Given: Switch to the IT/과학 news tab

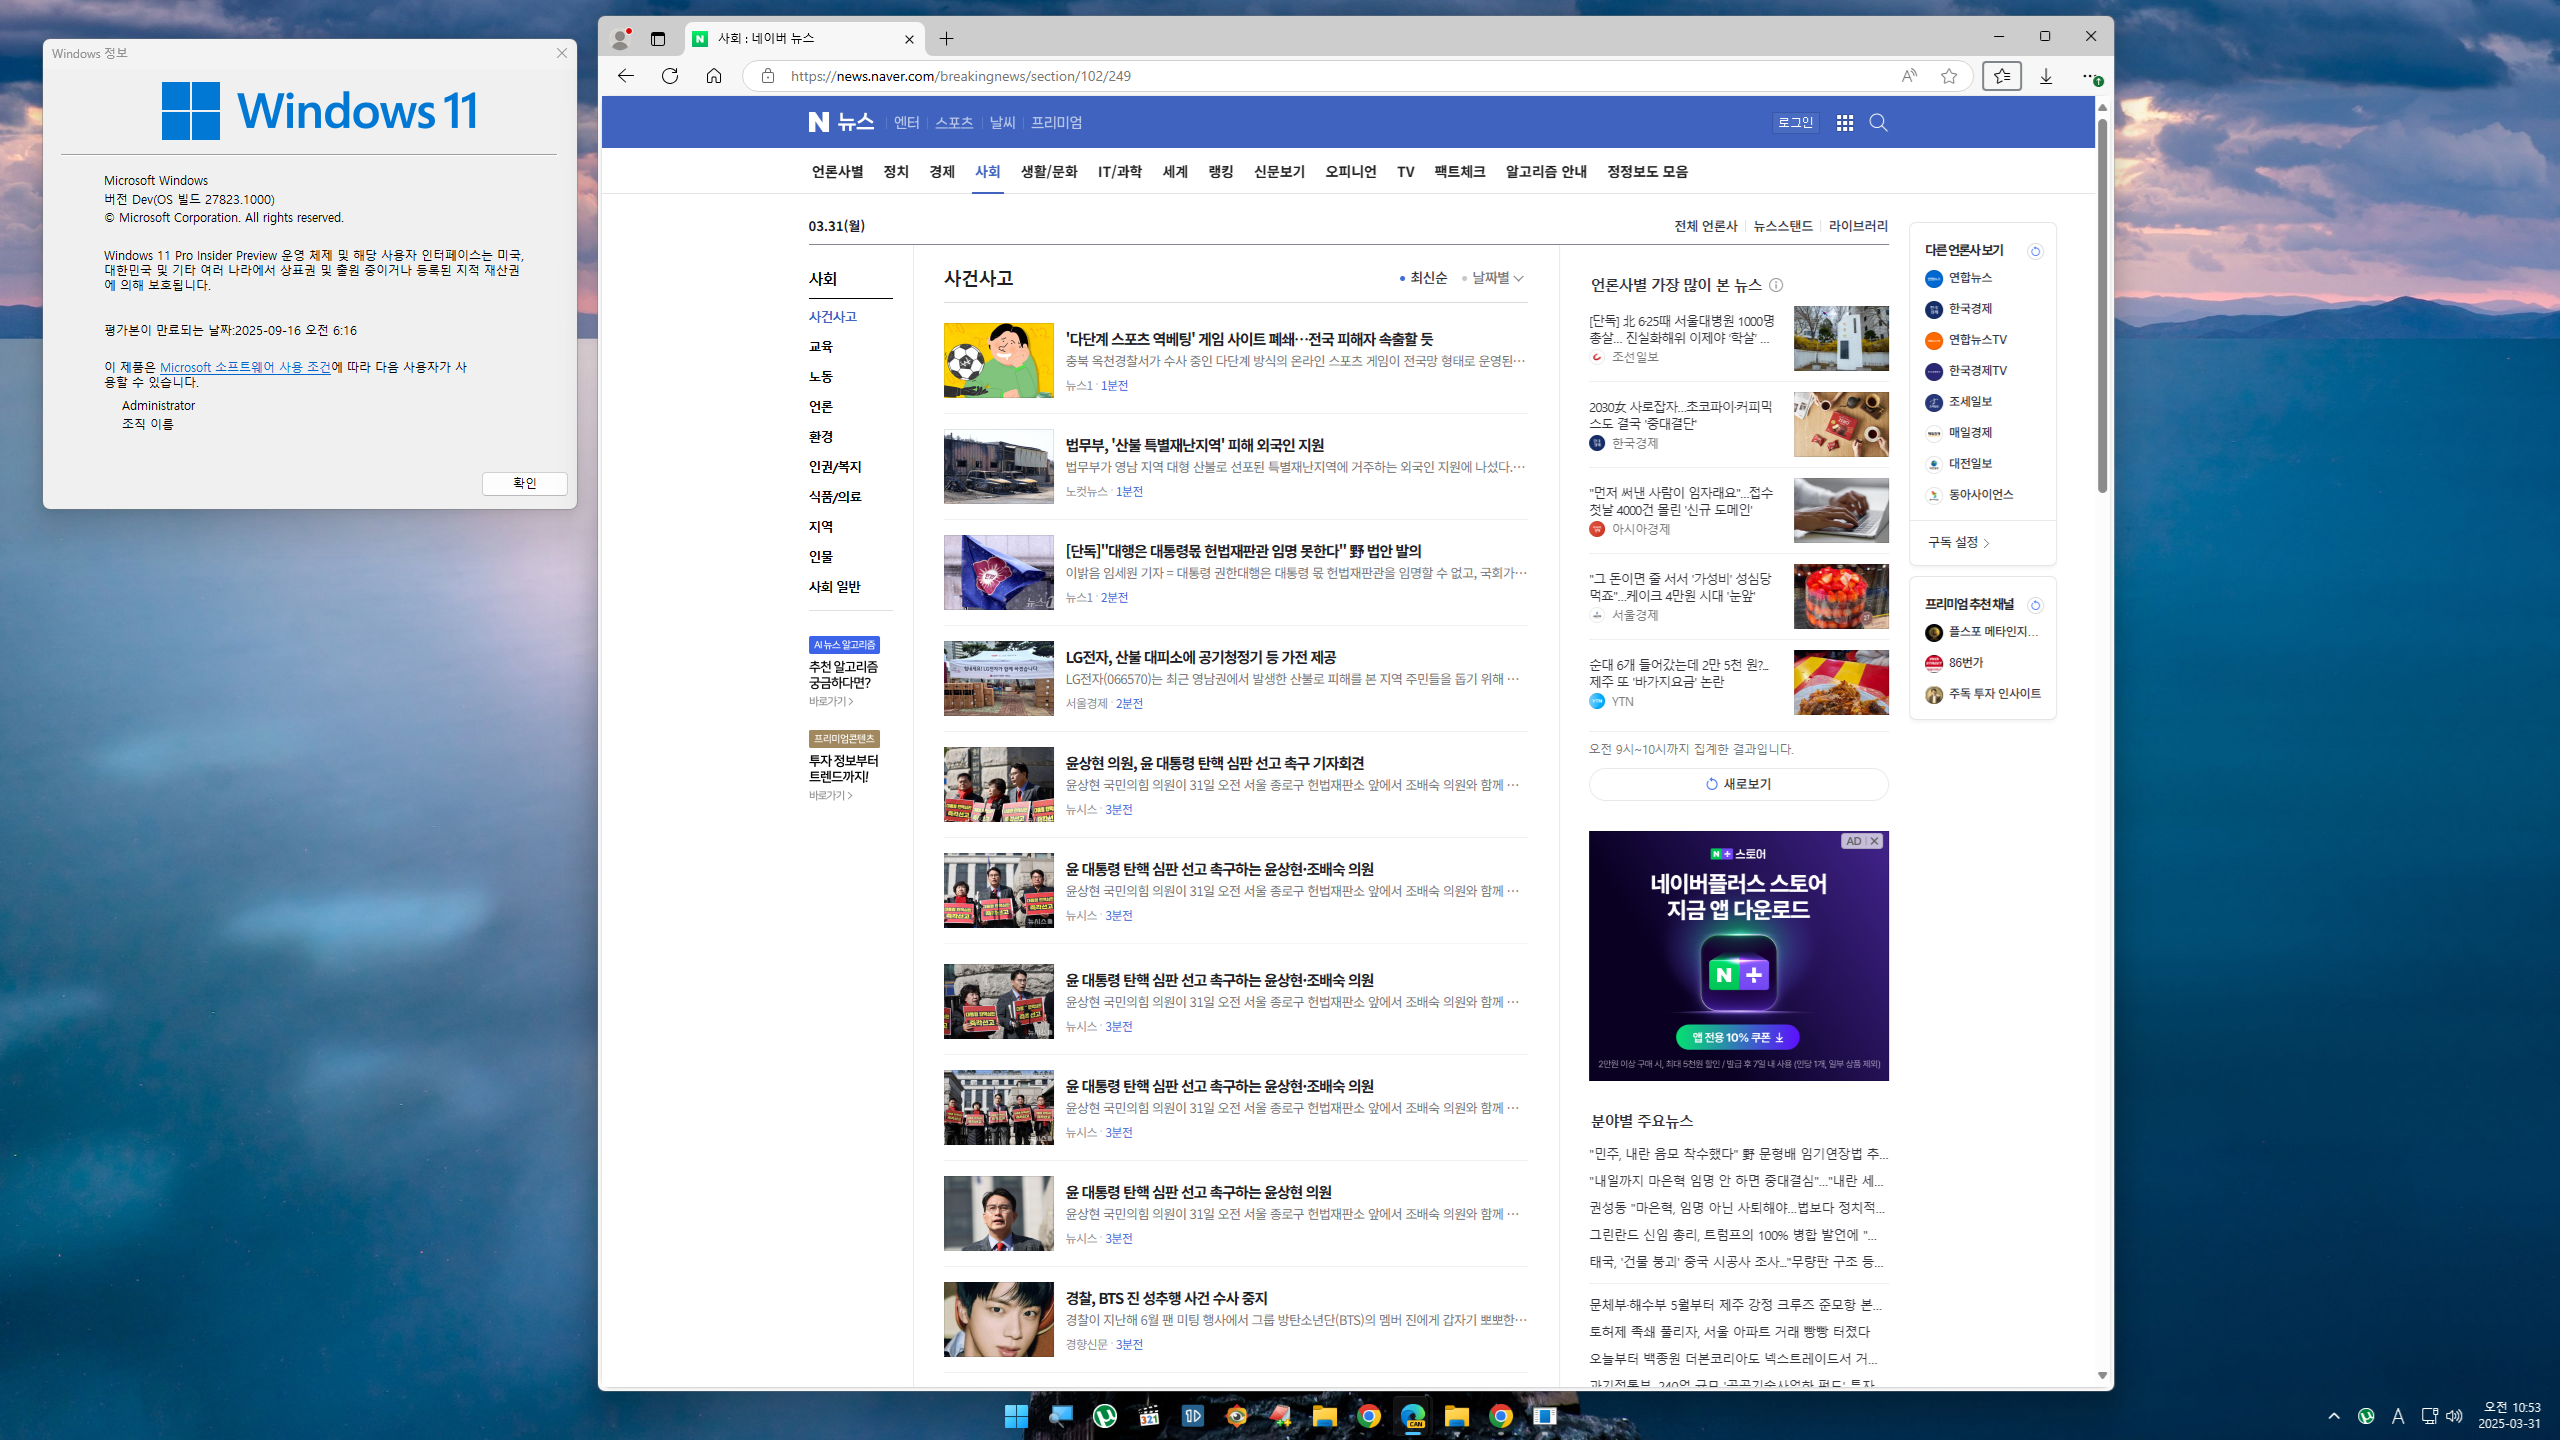Looking at the screenshot, I should click(1119, 172).
